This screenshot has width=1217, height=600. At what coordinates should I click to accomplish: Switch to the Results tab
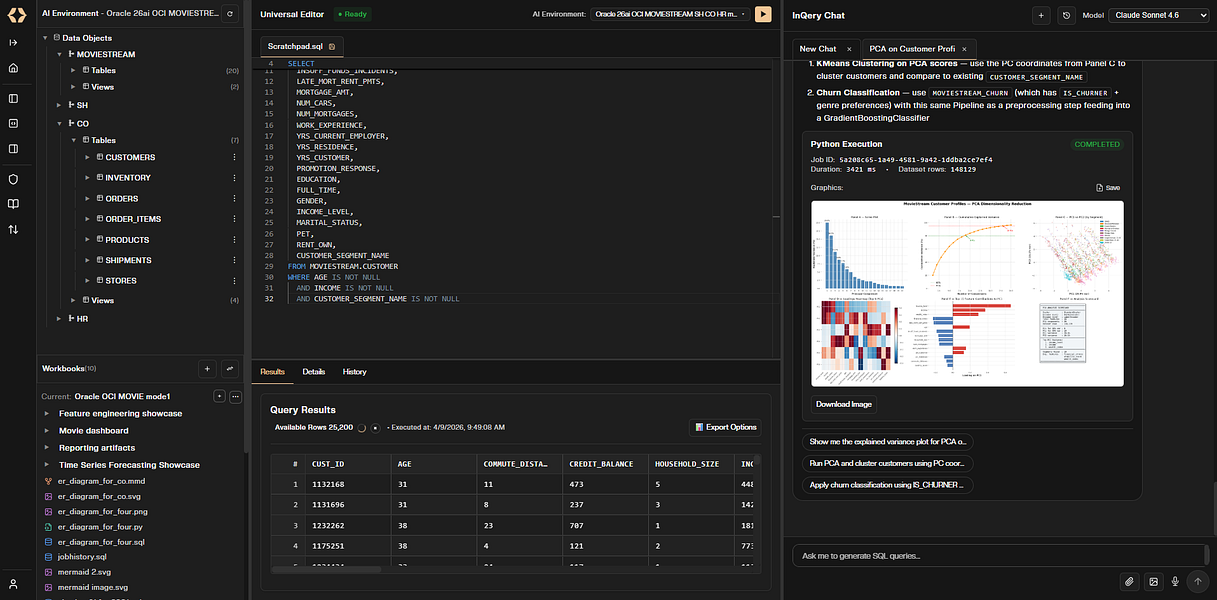click(273, 371)
